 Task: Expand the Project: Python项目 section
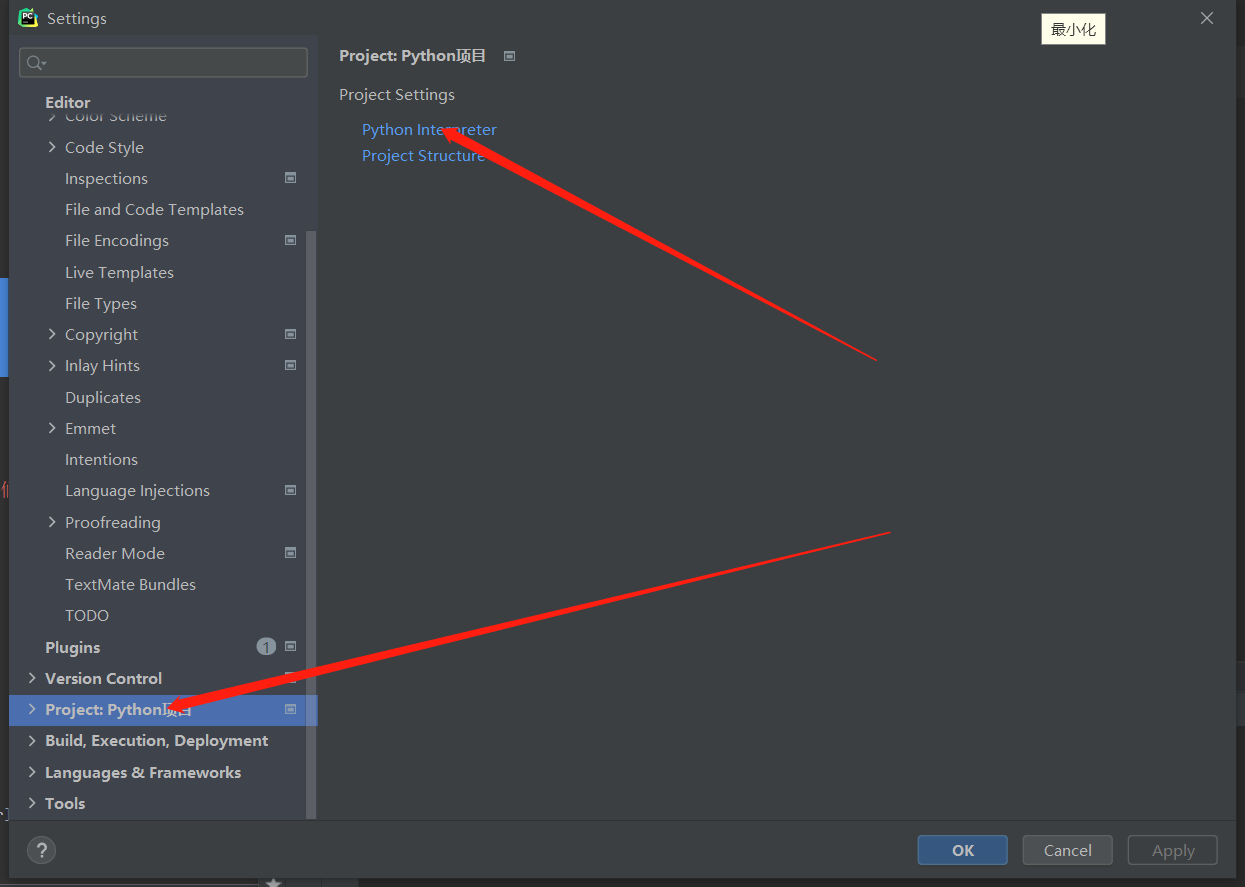click(x=32, y=709)
